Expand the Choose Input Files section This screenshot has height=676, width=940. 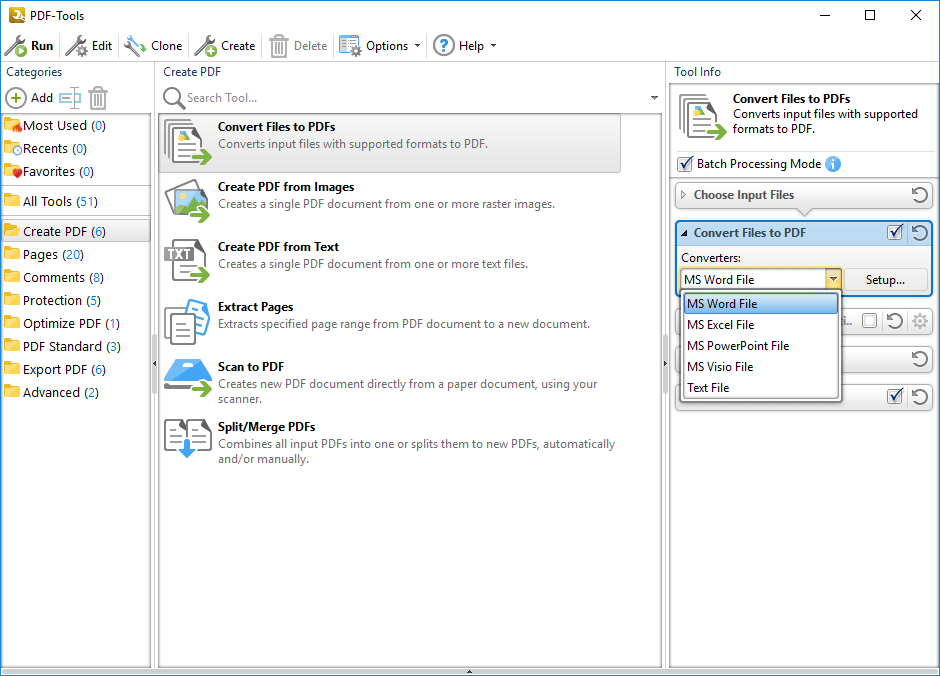pyautogui.click(x=684, y=195)
